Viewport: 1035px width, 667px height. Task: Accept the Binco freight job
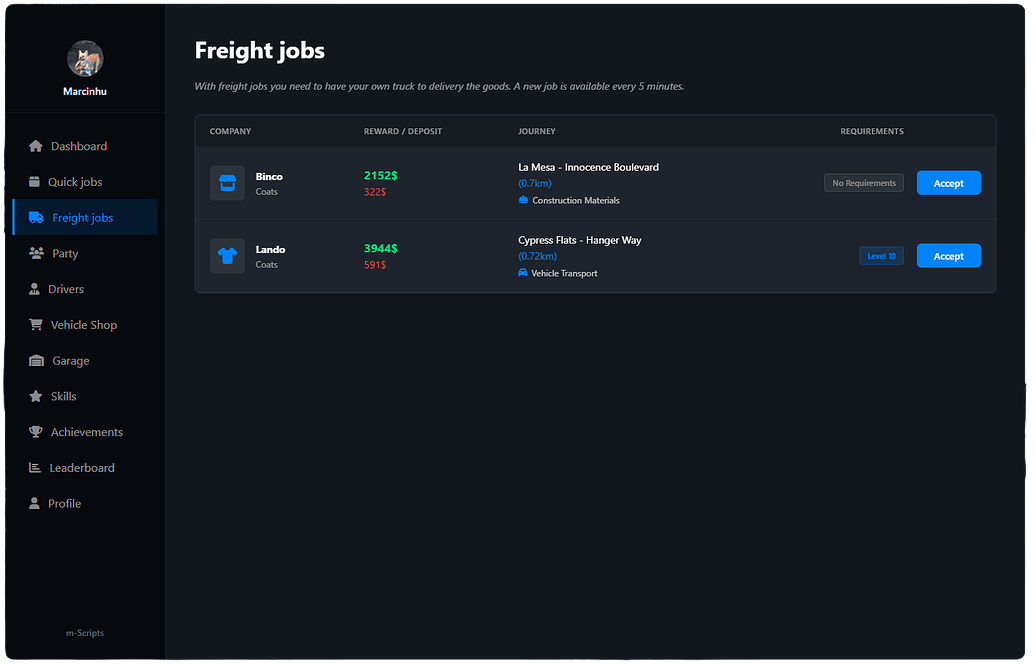[x=949, y=183]
